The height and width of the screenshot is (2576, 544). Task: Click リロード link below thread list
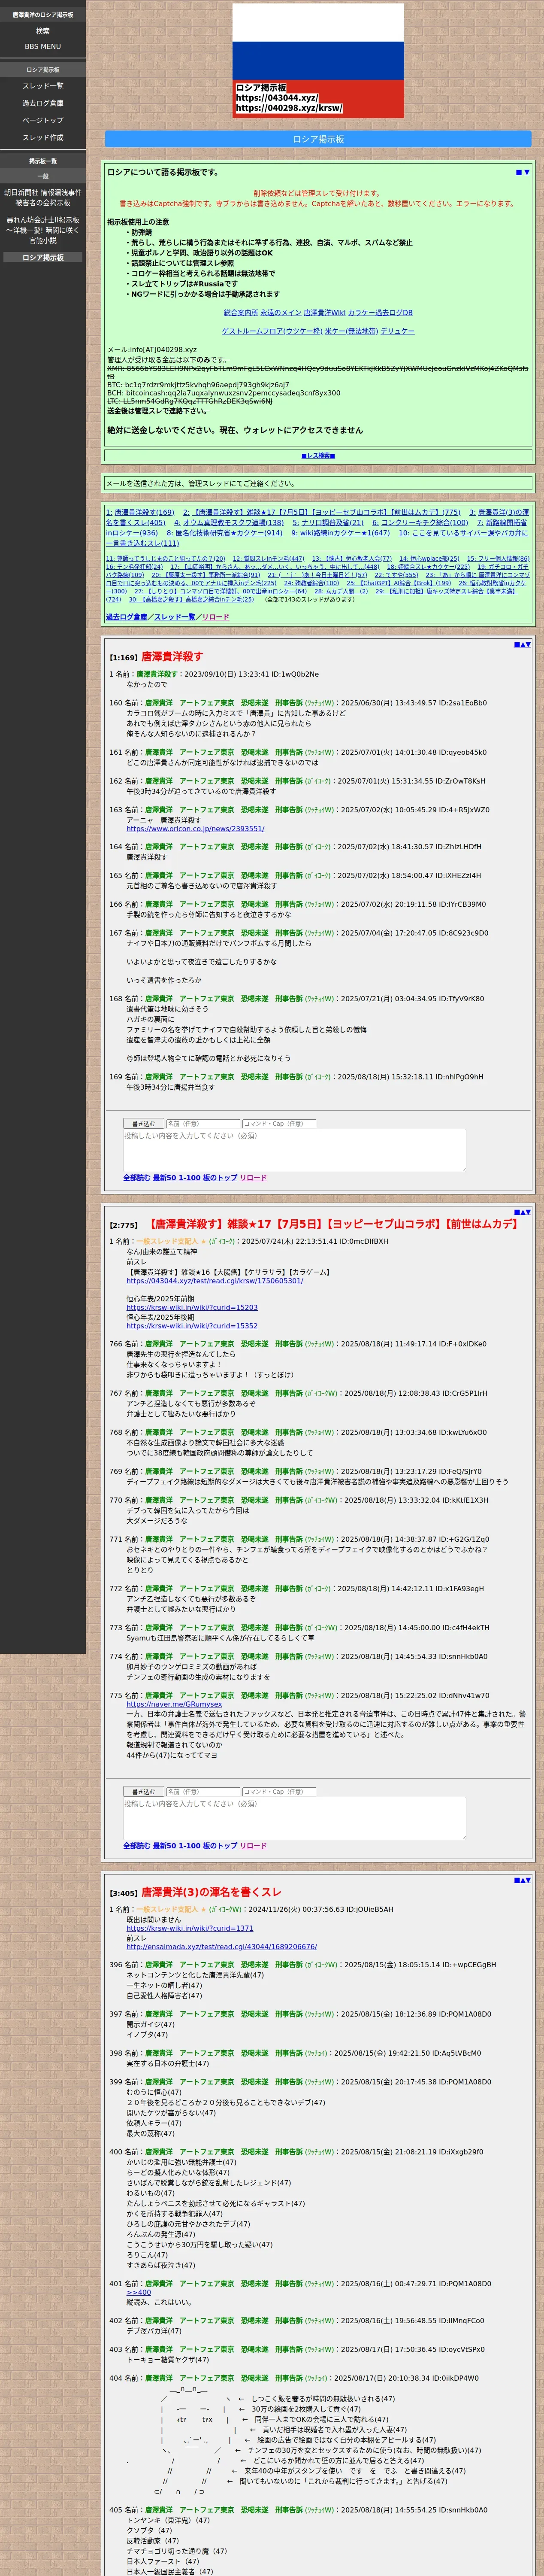point(215,617)
